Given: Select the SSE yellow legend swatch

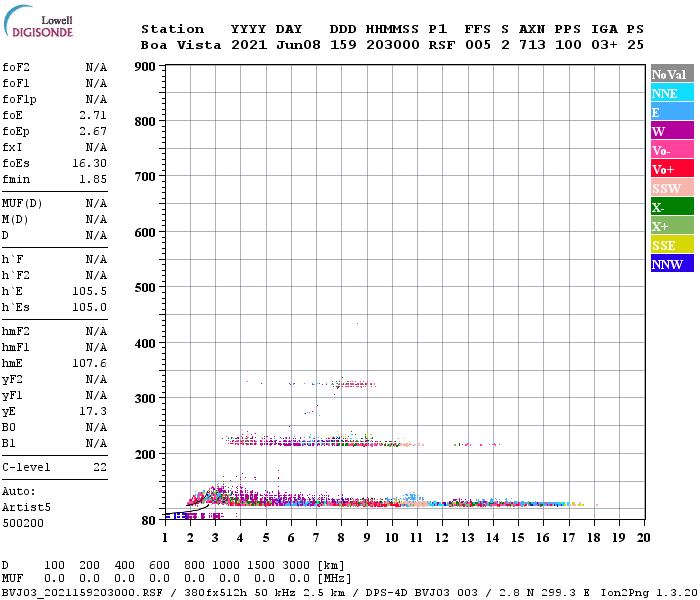Looking at the screenshot, I should (672, 245).
